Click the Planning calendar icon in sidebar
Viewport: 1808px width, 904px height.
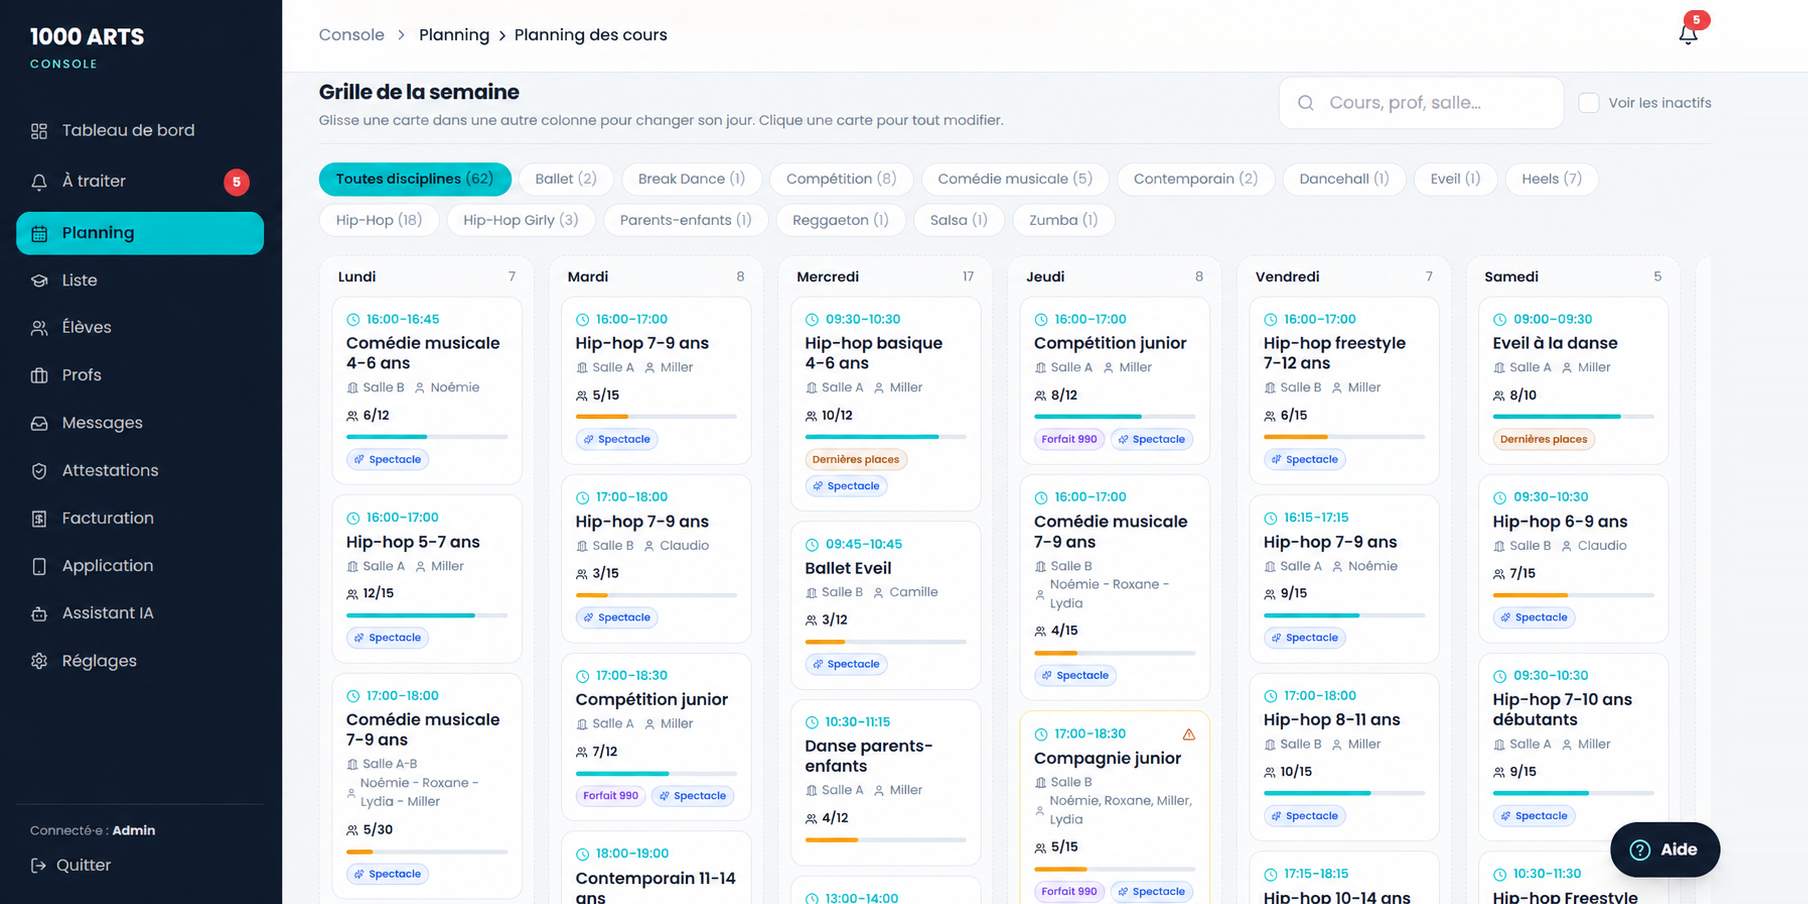39,234
